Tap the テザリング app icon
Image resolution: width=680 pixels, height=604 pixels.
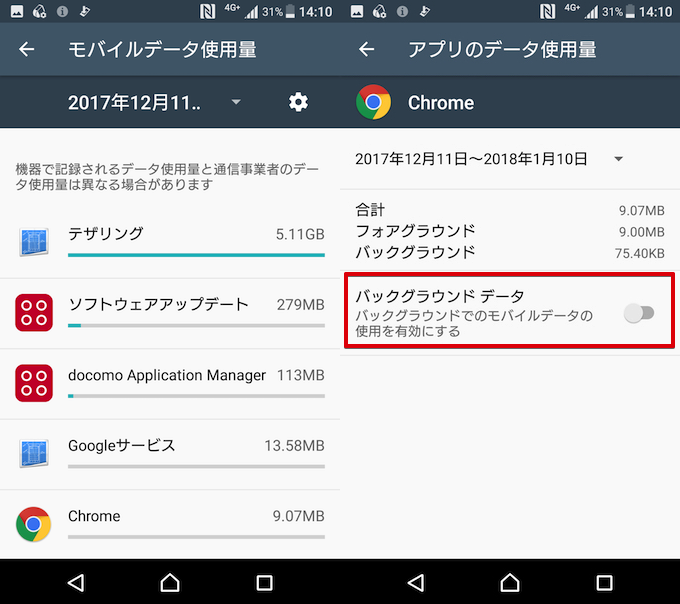coord(33,242)
